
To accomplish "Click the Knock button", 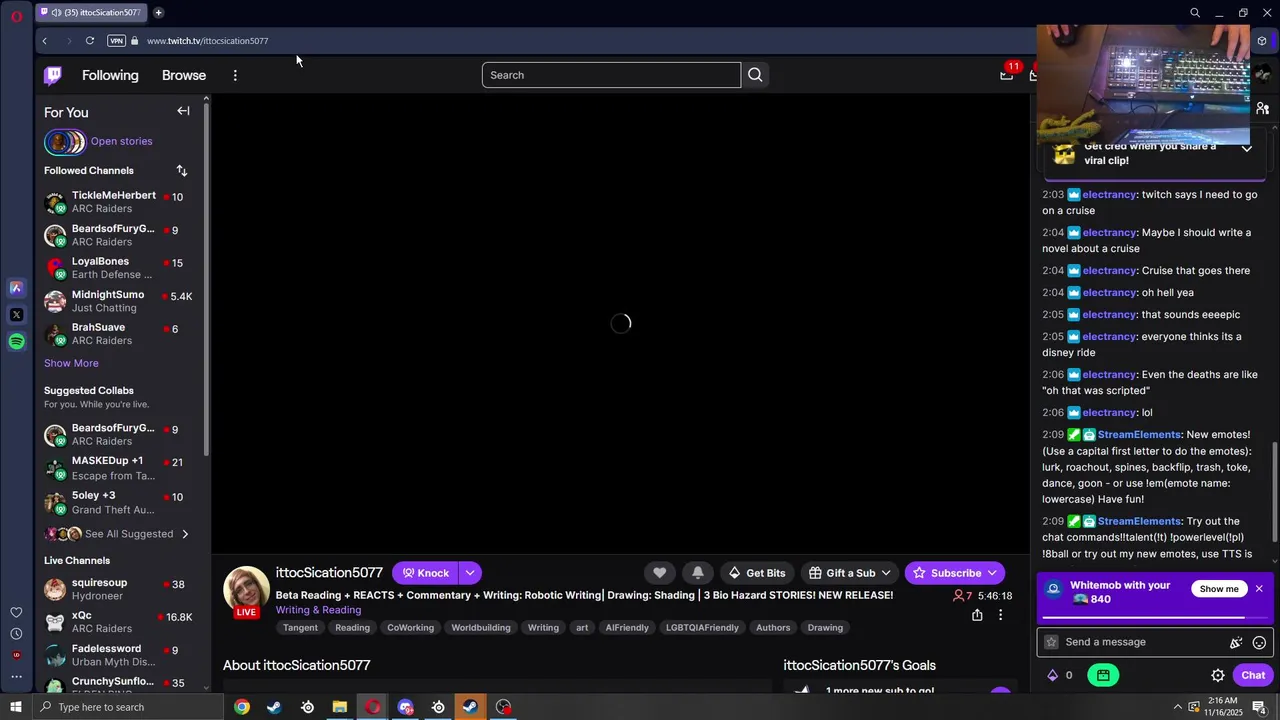I will coord(426,573).
